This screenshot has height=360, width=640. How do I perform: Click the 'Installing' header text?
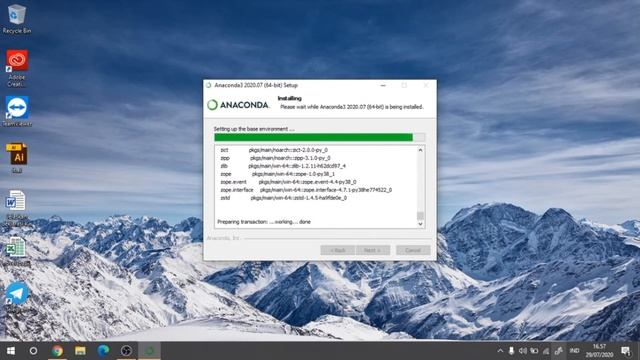(x=289, y=98)
